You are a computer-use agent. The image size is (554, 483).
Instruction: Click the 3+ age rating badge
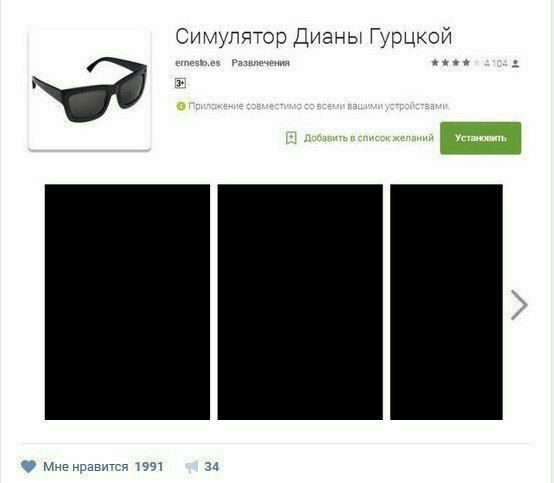point(180,83)
